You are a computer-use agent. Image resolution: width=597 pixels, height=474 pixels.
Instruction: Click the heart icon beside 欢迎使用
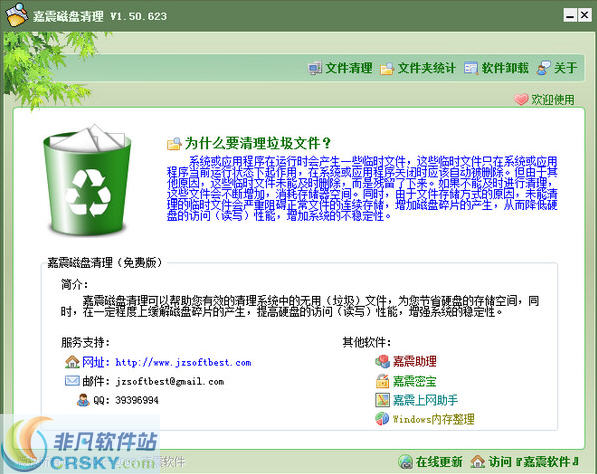pos(521,99)
